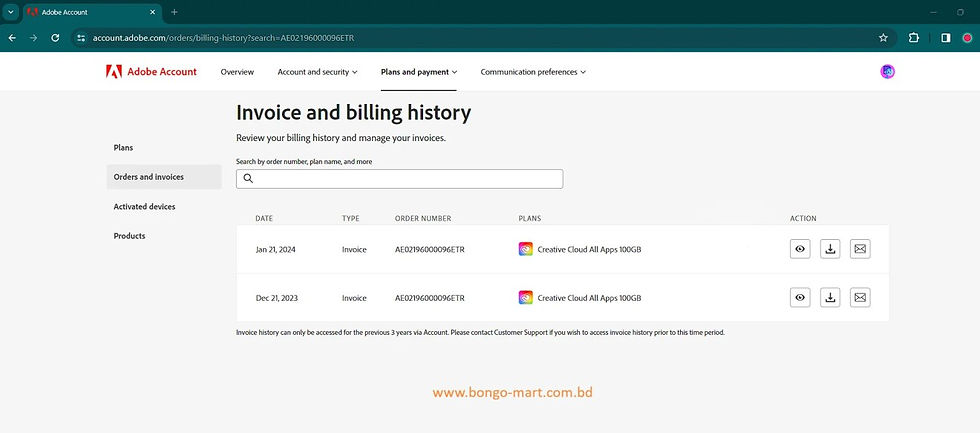The height and width of the screenshot is (433, 980).
Task: Click the DATE column header
Action: click(x=264, y=219)
